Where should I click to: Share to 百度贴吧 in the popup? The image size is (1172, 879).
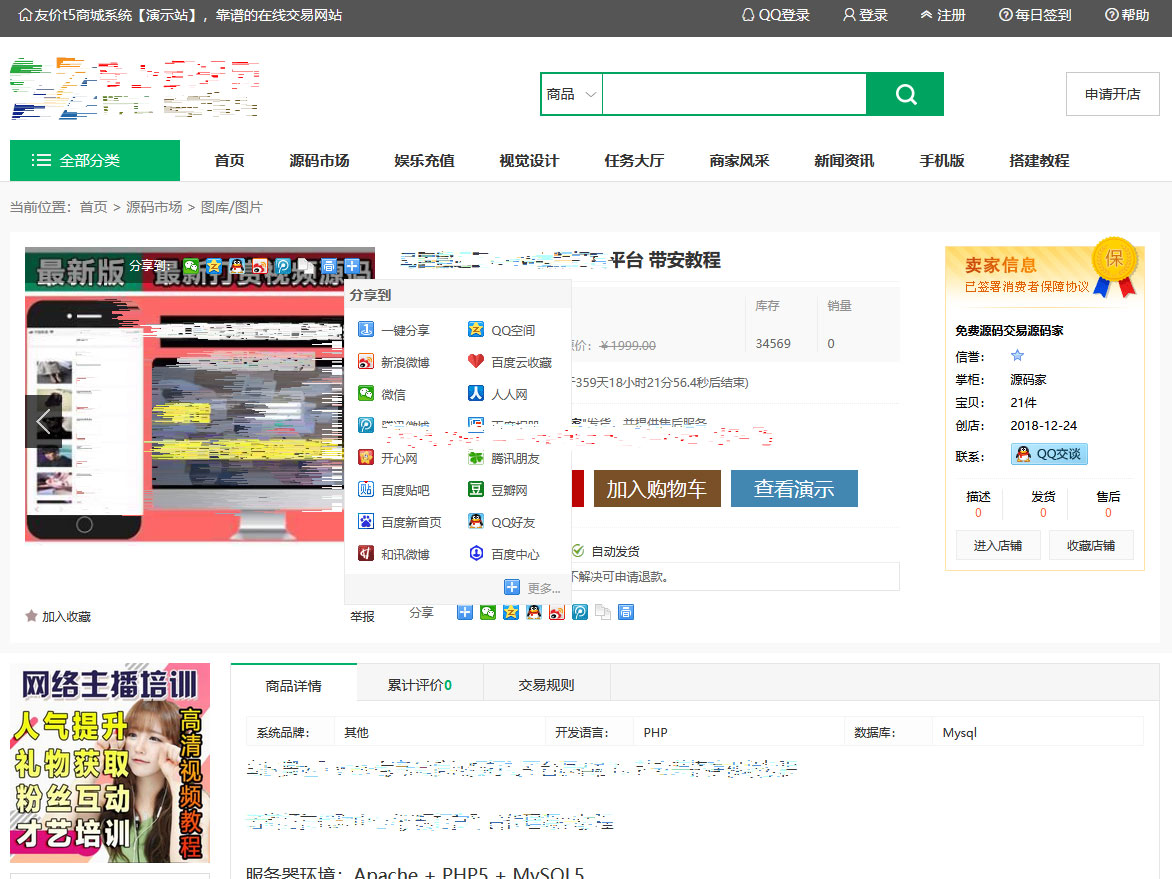point(404,490)
